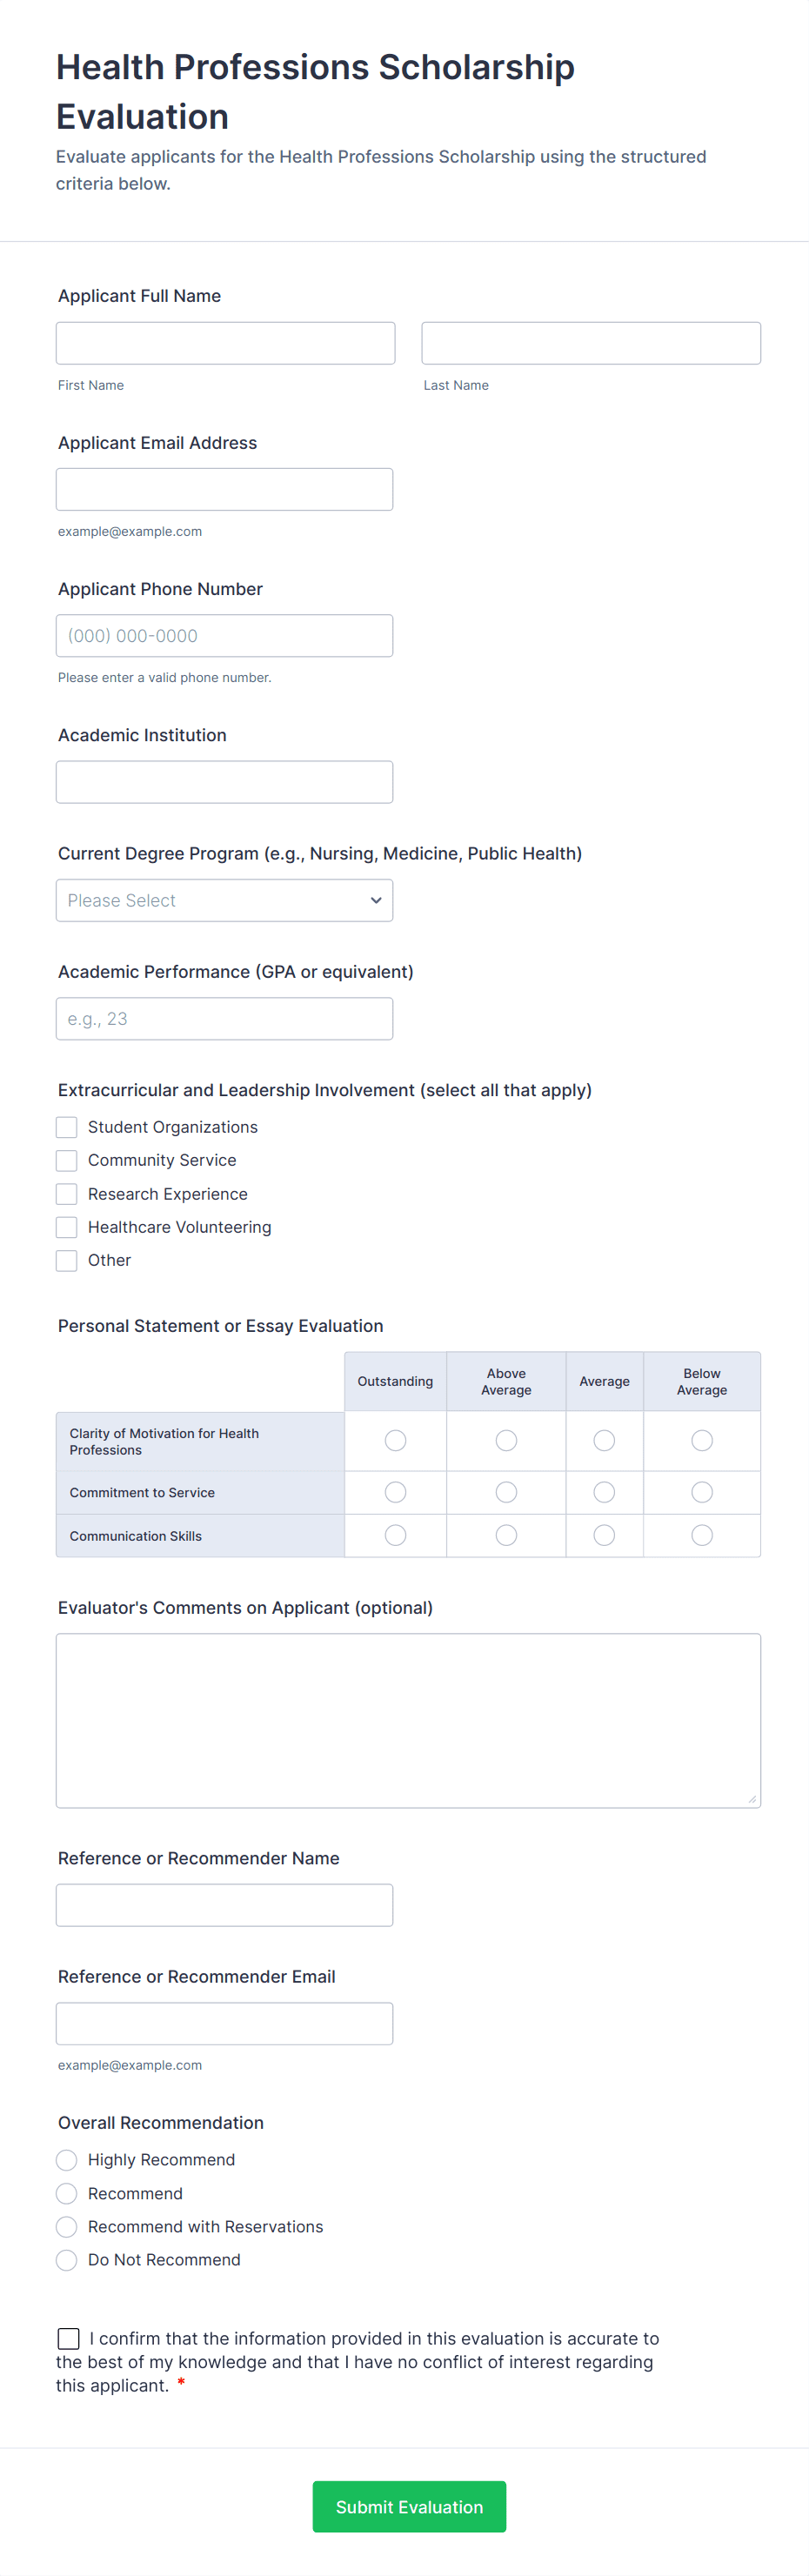This screenshot has height=2576, width=809.
Task: Click into the Last Name field
Action: (x=591, y=343)
